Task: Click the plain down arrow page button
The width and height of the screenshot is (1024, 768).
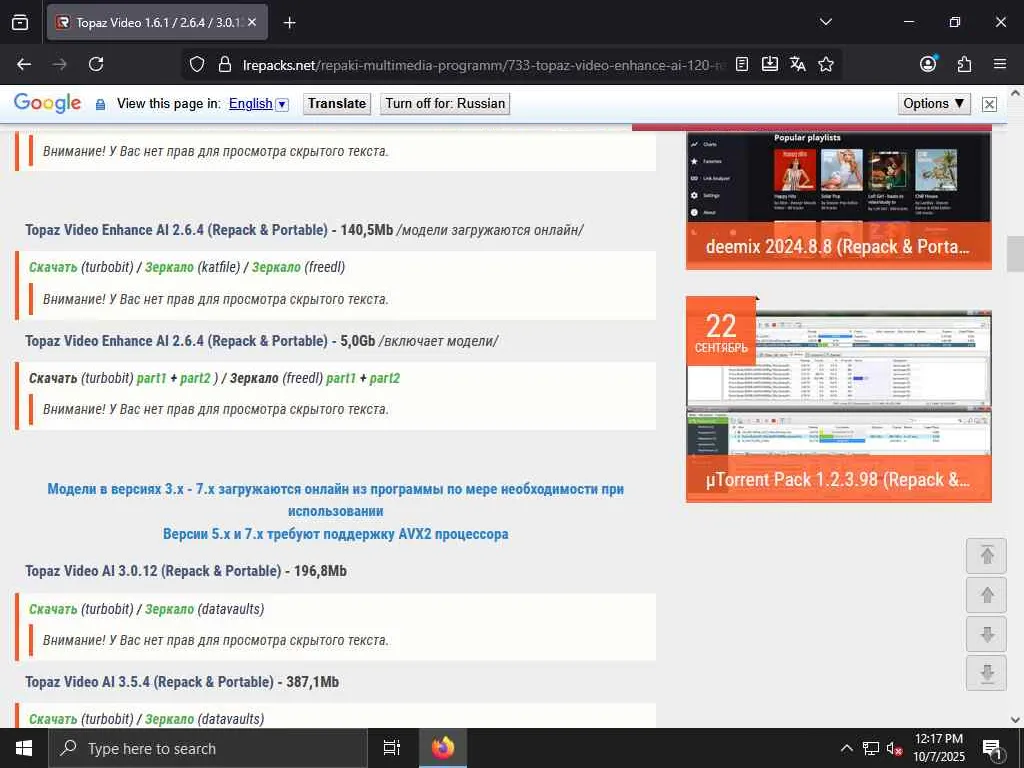Action: click(987, 634)
